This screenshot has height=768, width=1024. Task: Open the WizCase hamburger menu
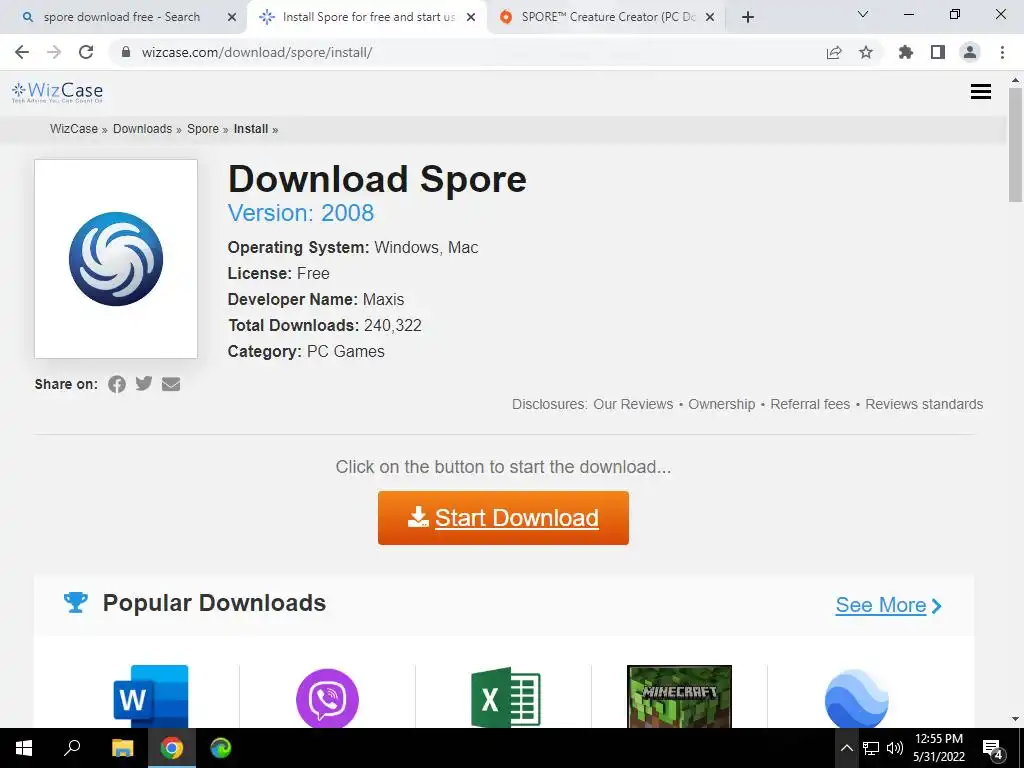[980, 92]
